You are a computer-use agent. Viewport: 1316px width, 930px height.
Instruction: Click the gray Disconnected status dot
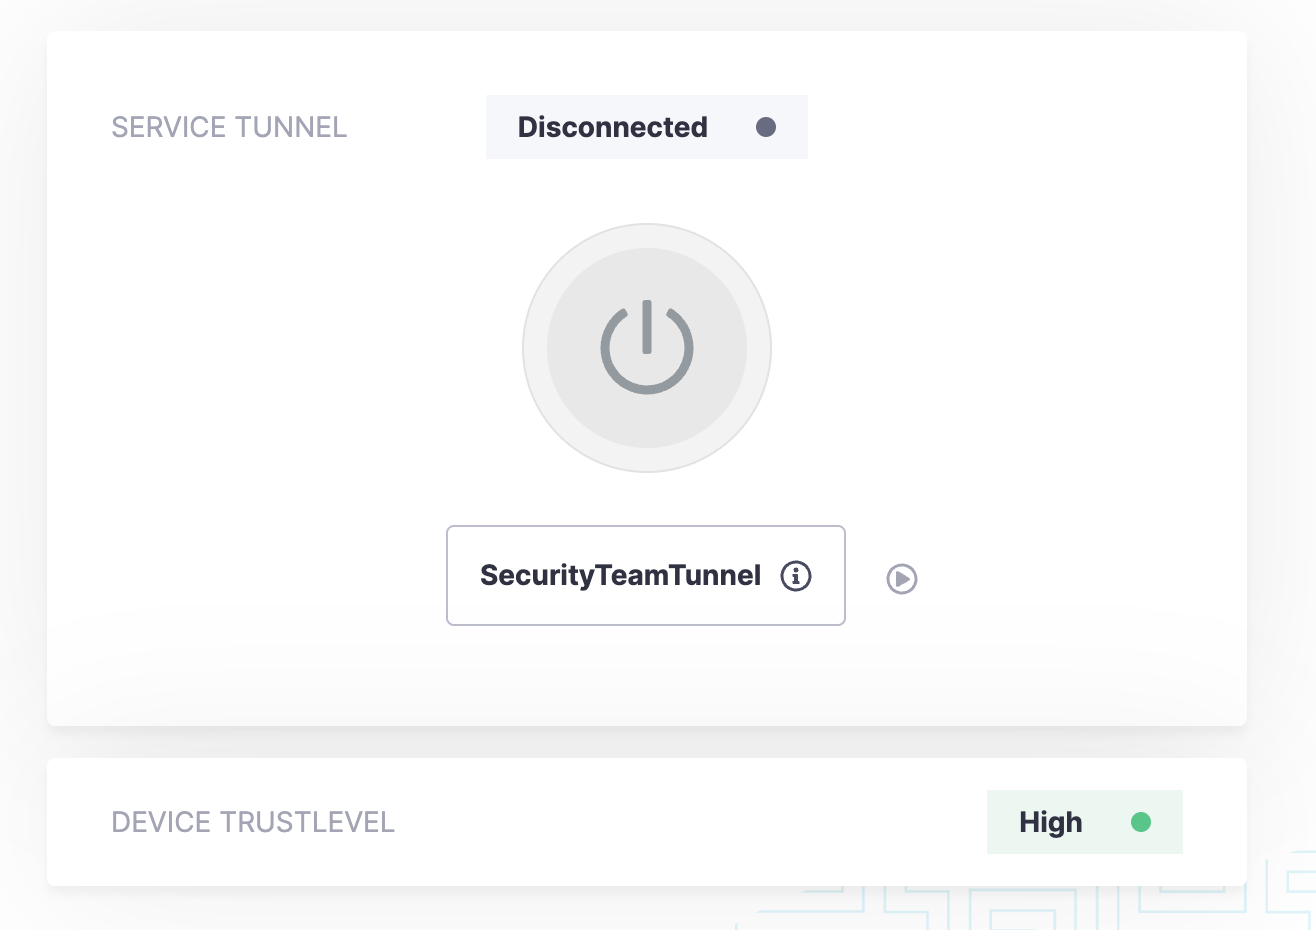coord(766,127)
